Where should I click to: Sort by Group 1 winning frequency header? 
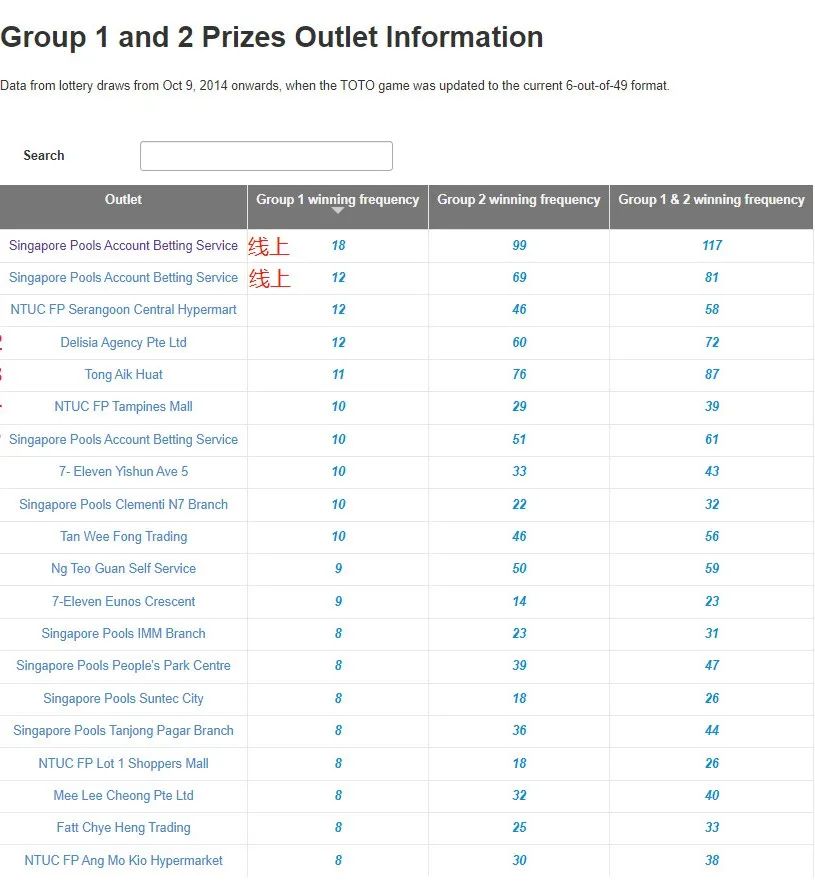tap(337, 199)
